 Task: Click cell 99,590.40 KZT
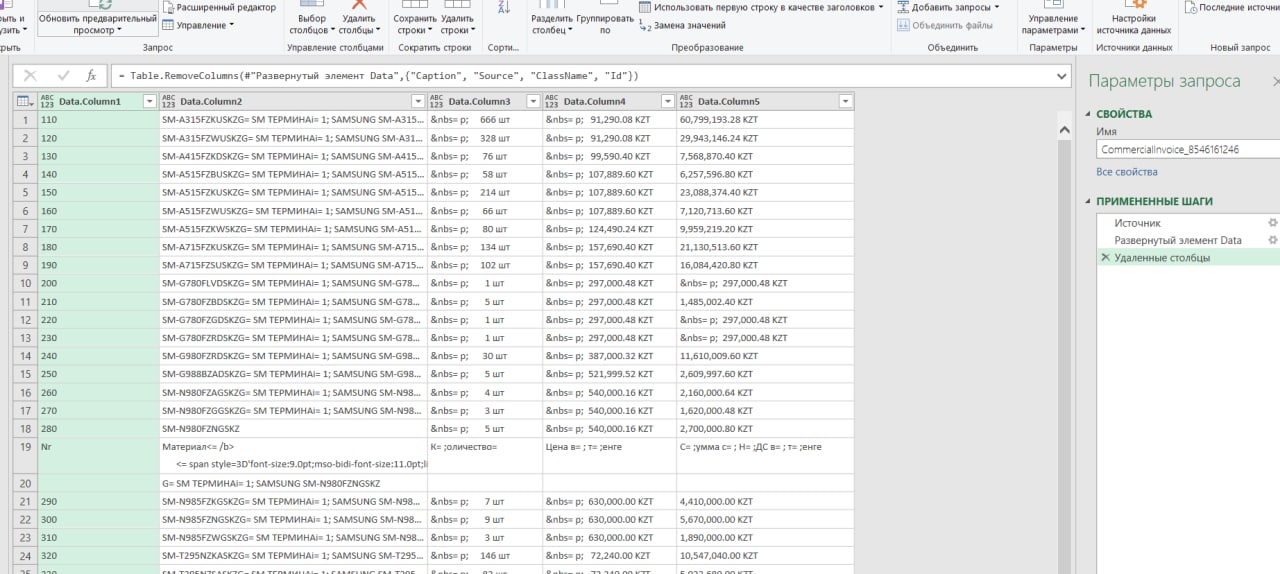609,155
